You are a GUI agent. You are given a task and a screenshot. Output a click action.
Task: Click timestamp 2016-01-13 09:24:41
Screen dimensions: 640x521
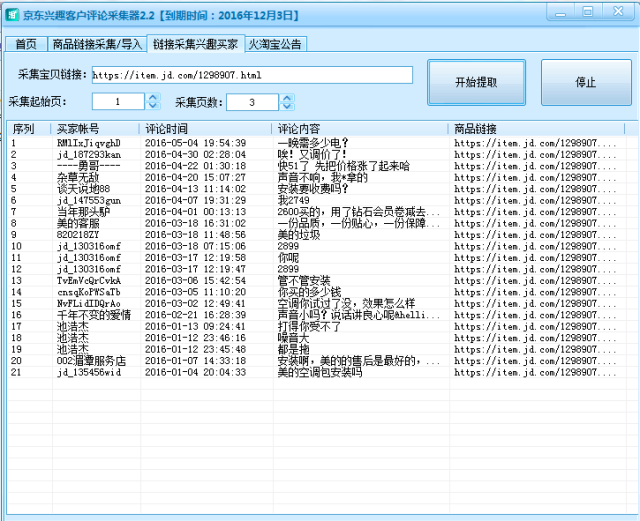click(196, 326)
